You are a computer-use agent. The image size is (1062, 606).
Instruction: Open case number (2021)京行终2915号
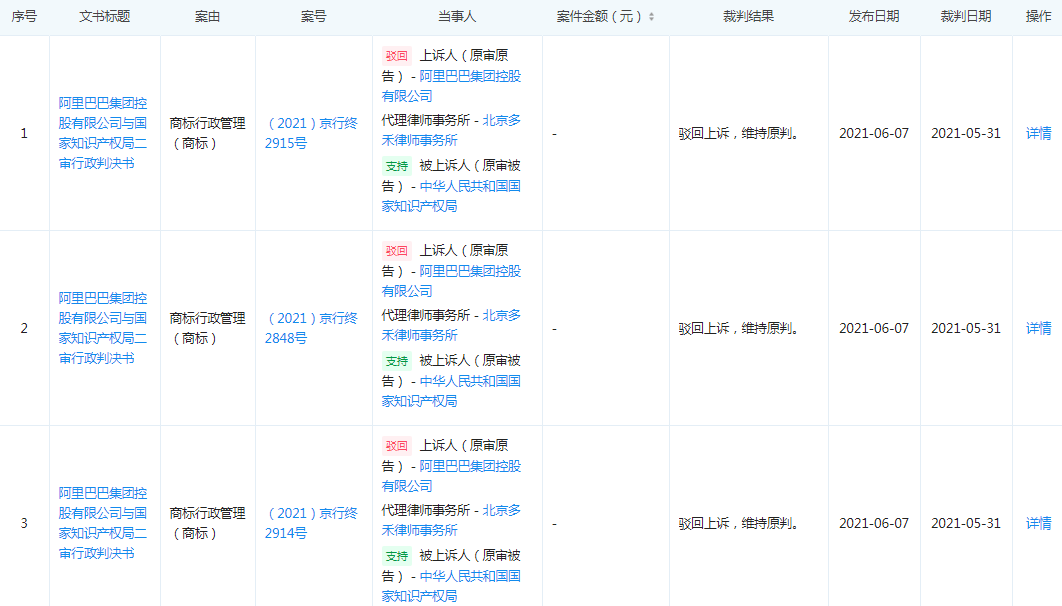pyautogui.click(x=311, y=133)
